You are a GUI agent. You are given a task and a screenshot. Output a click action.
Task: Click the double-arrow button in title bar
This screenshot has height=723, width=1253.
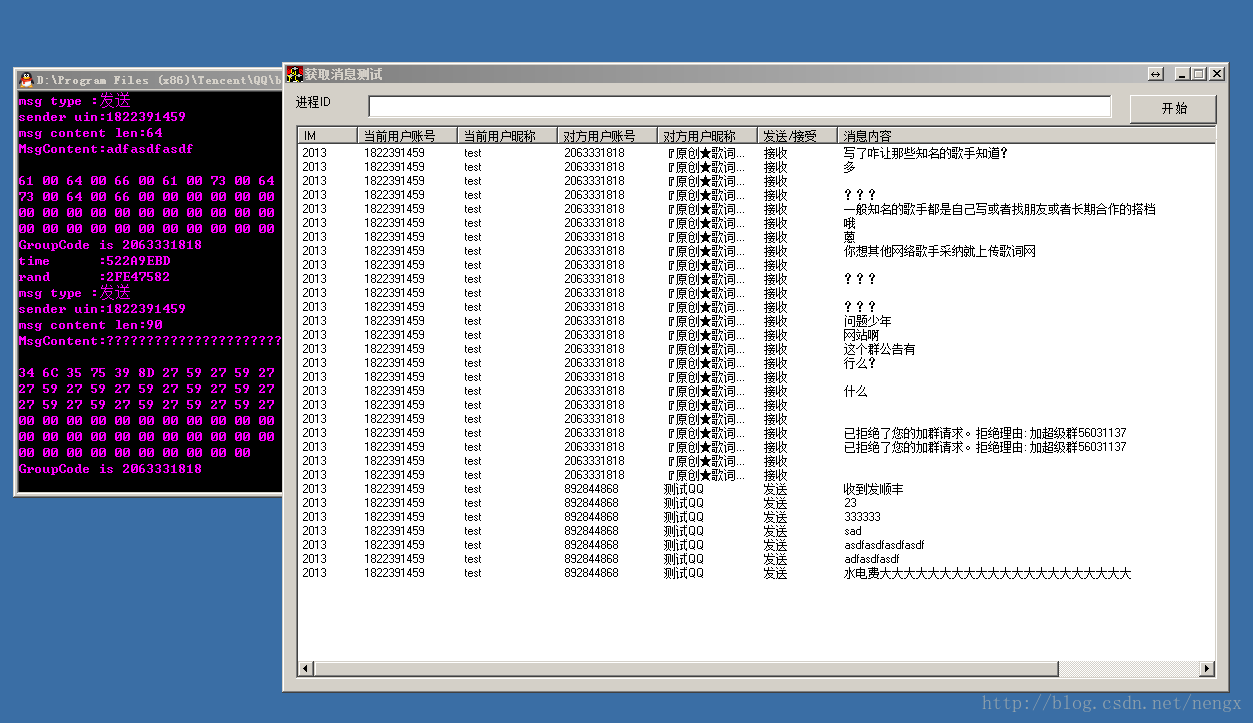(x=1155, y=74)
